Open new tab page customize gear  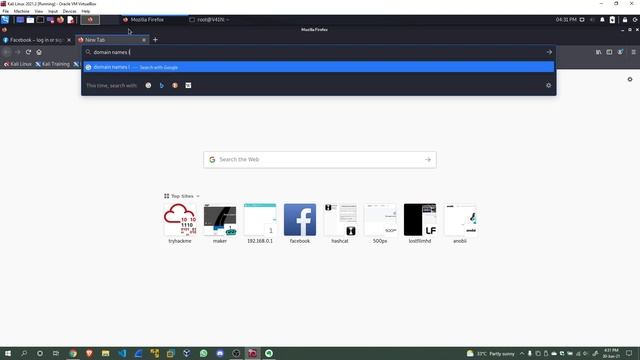click(630, 79)
